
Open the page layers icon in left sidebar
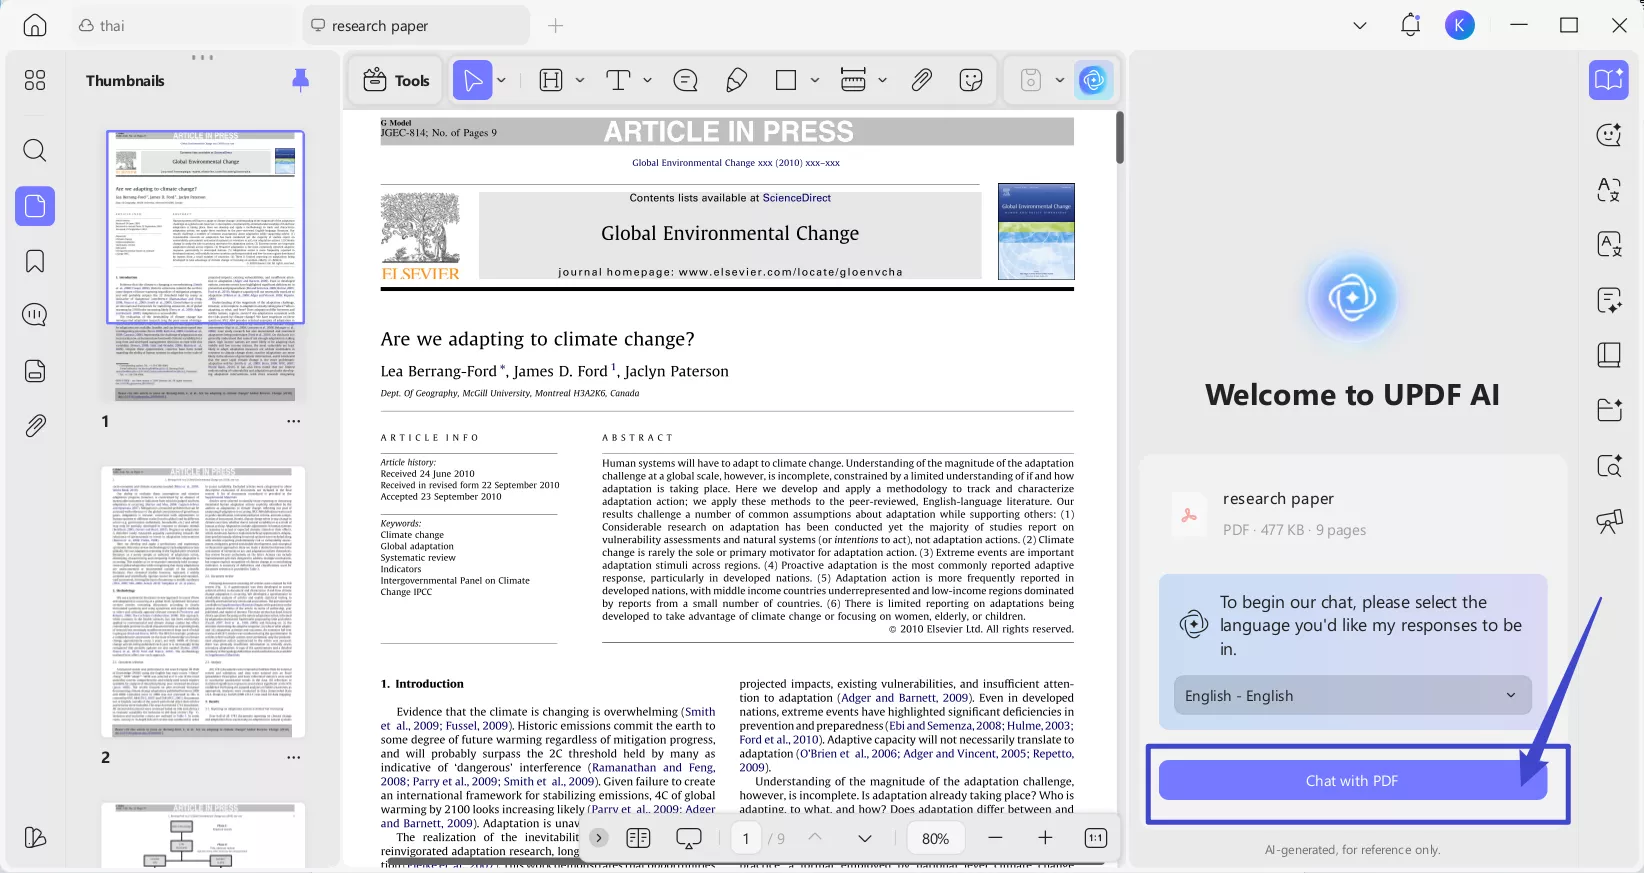click(x=35, y=371)
